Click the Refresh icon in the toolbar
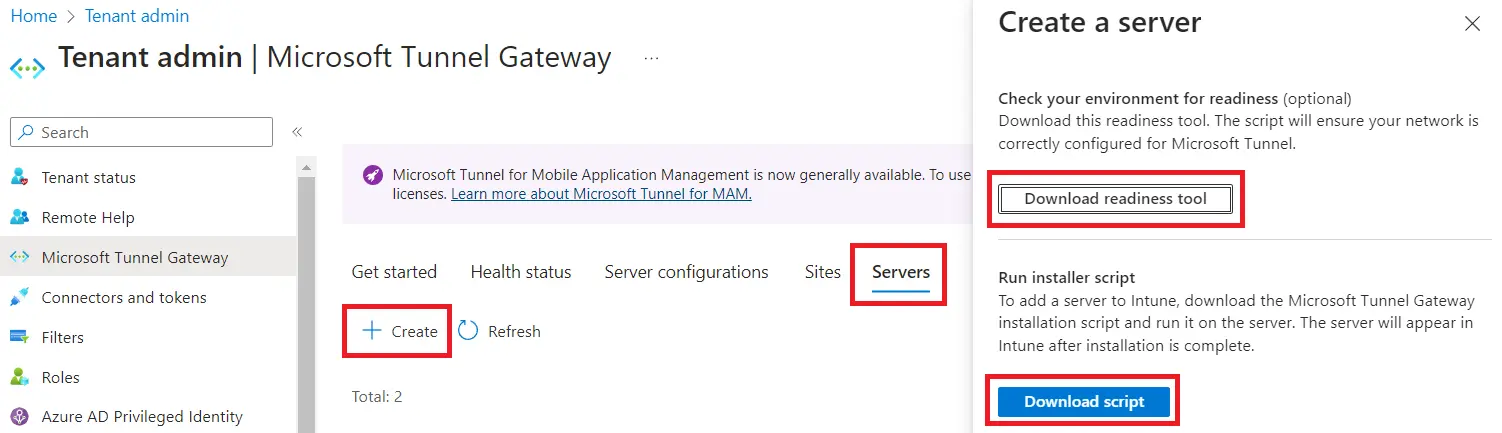This screenshot has width=1502, height=433. (468, 331)
